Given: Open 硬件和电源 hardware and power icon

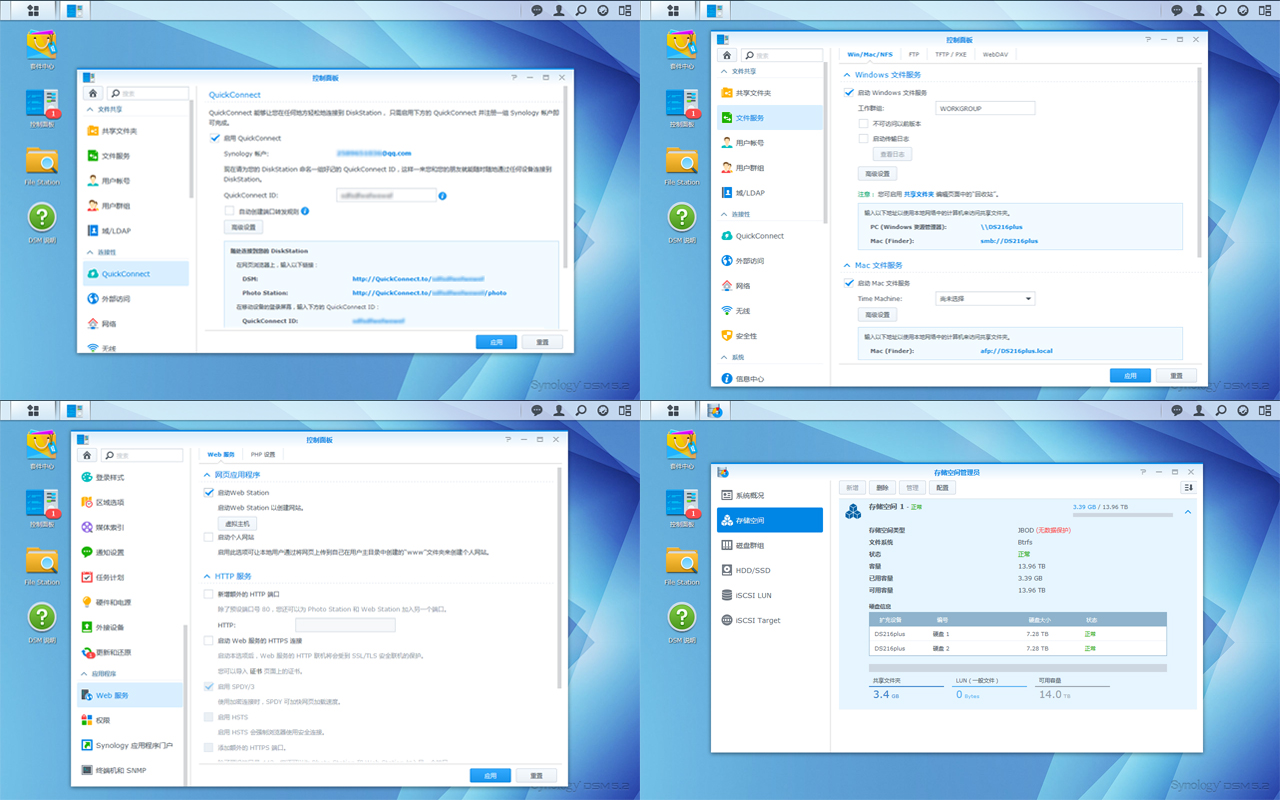Looking at the screenshot, I should click(x=87, y=602).
